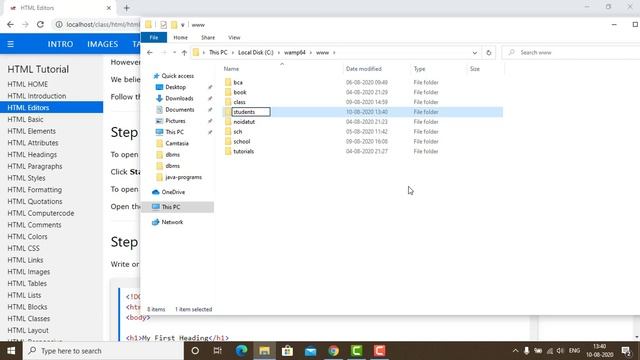Open Documents in navigation pane

(x=180, y=109)
